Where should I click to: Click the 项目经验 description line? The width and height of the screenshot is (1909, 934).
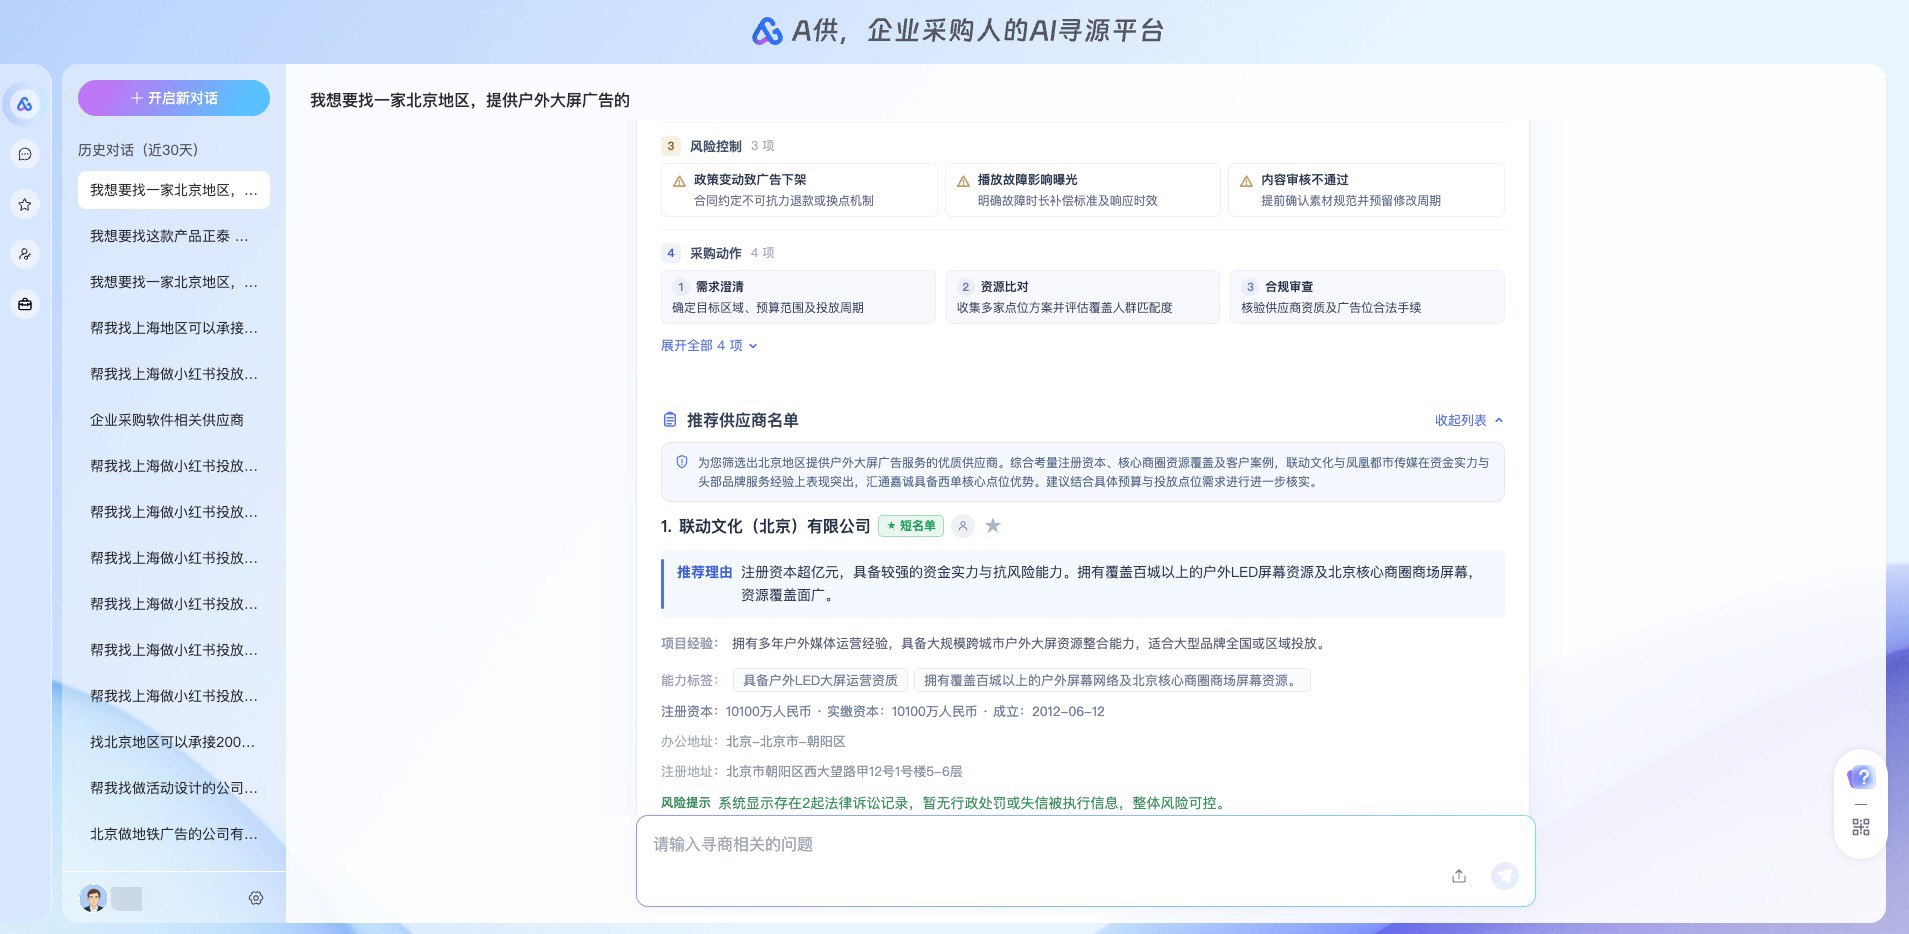point(994,643)
